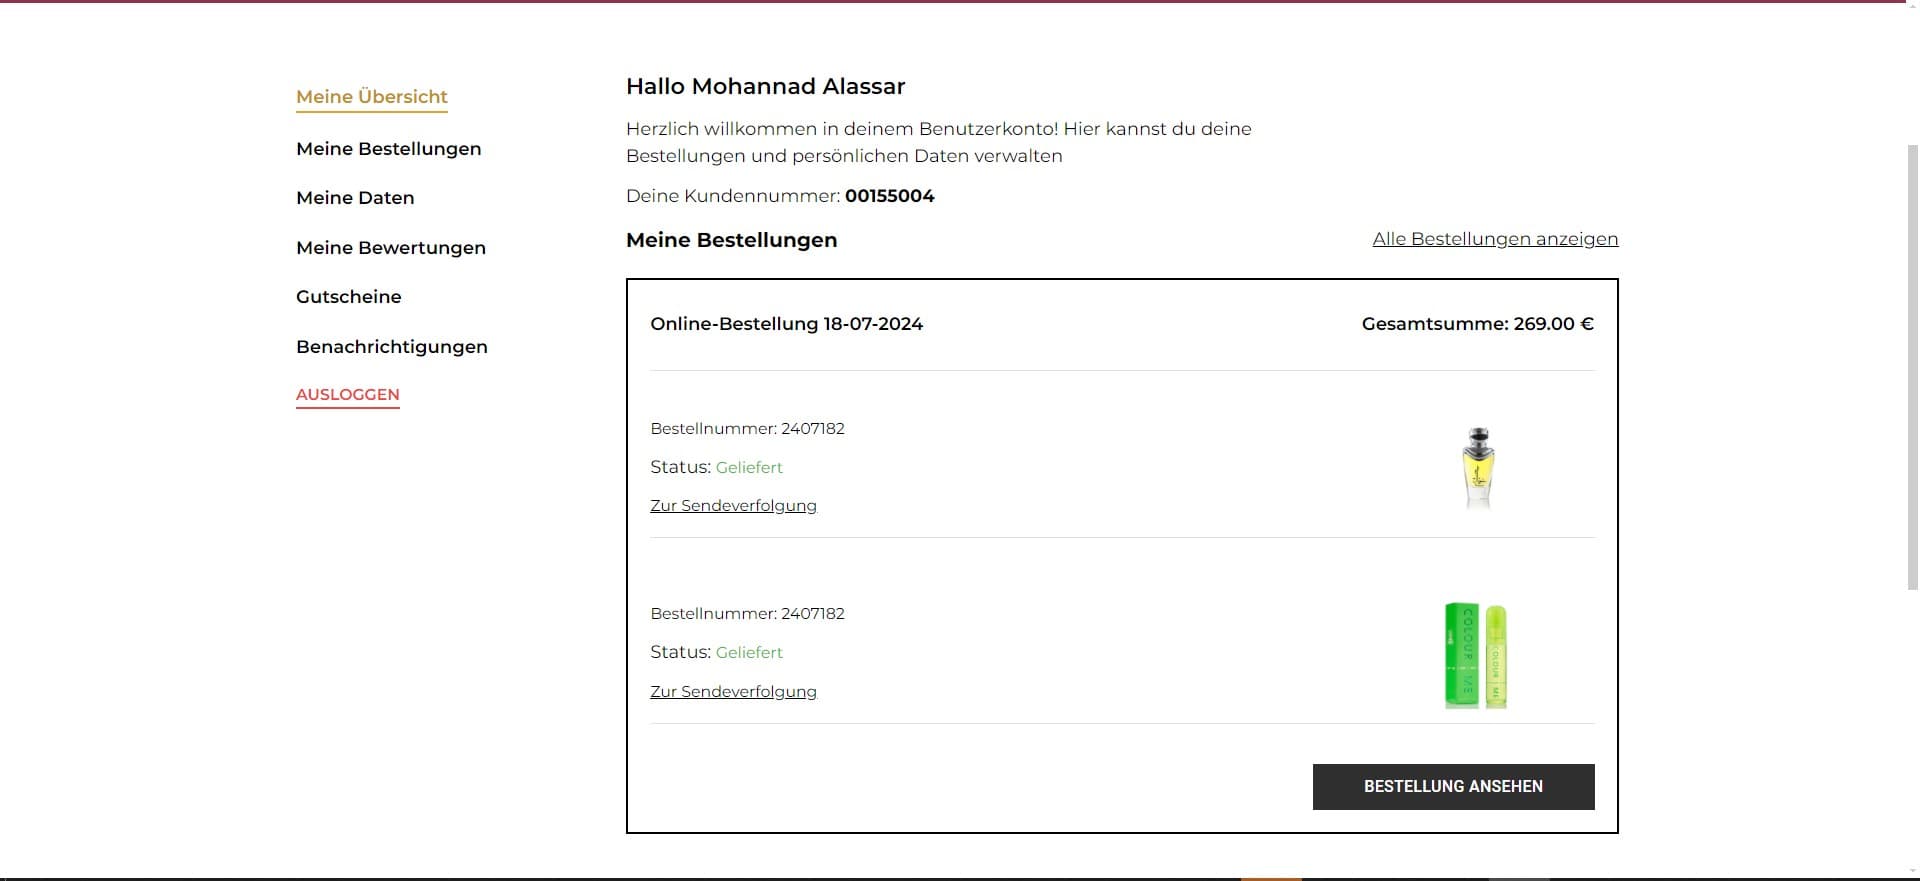1920x881 pixels.
Task: Open Zur Sendeverfolgung for the yellow perfume
Action: 733,506
